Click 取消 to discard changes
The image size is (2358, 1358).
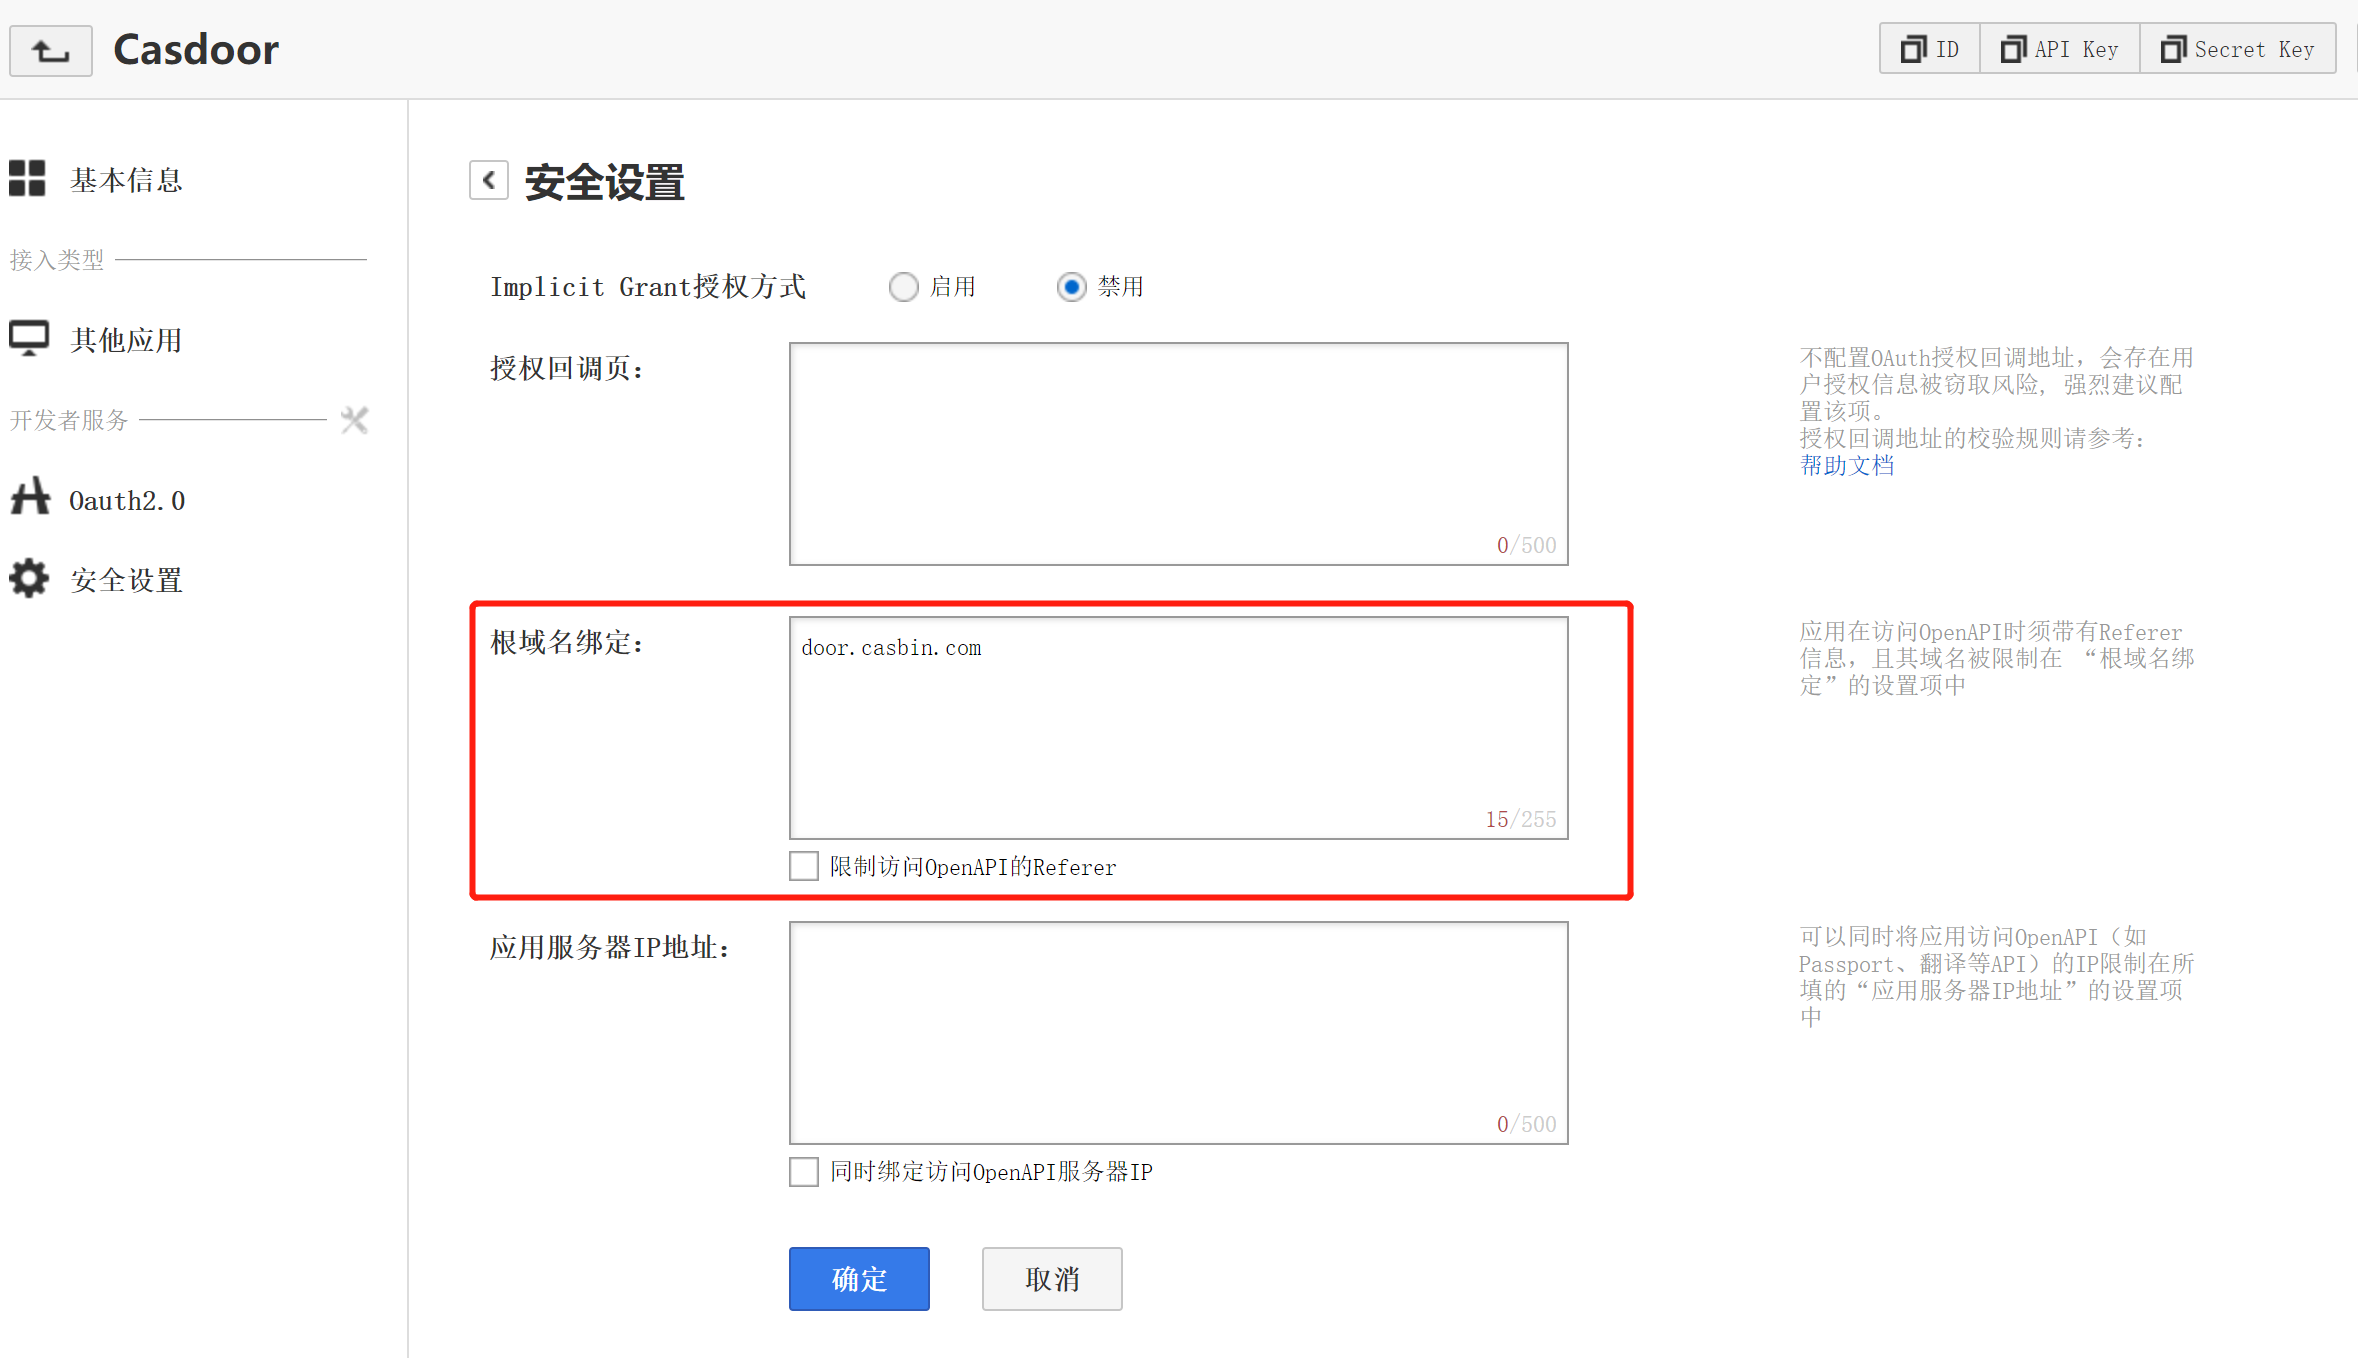1053,1275
